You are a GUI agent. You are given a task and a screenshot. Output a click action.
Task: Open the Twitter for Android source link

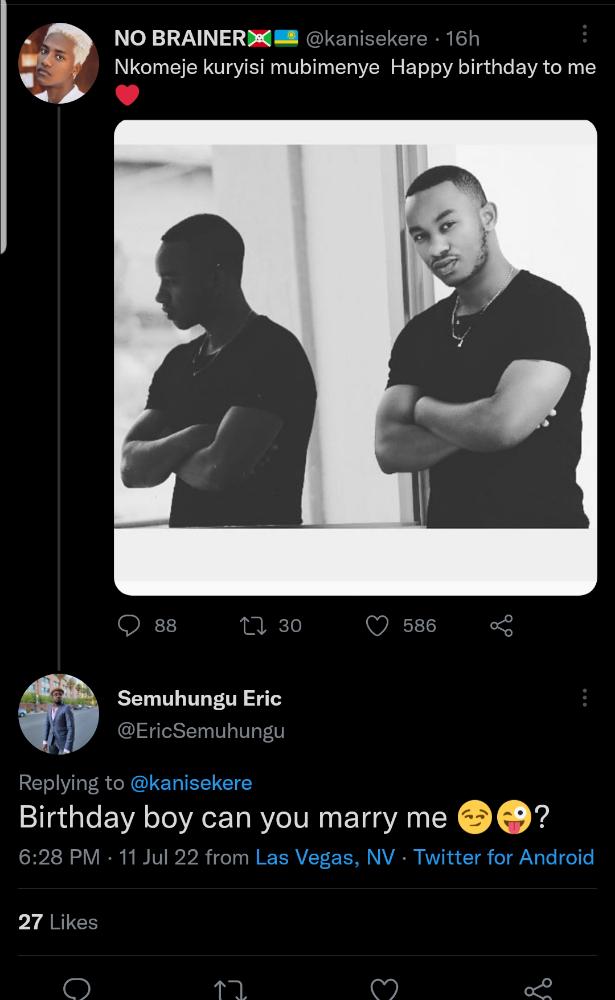click(x=503, y=857)
